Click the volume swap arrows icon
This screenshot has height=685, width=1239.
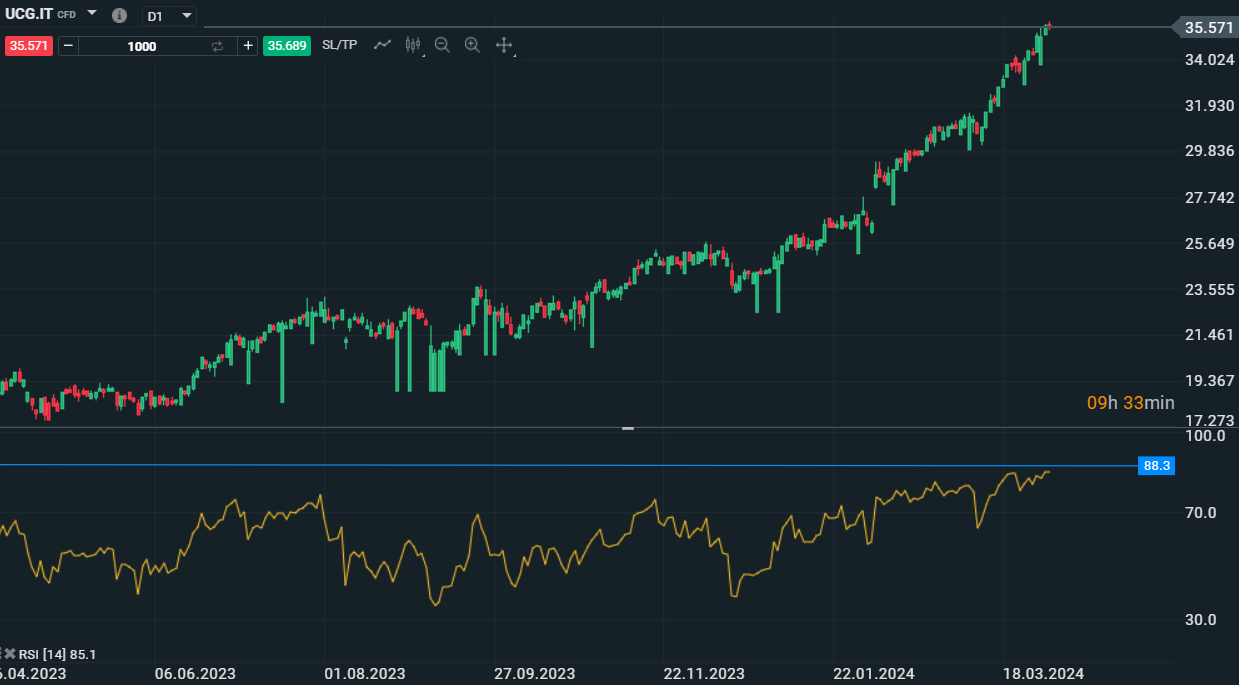[x=217, y=46]
